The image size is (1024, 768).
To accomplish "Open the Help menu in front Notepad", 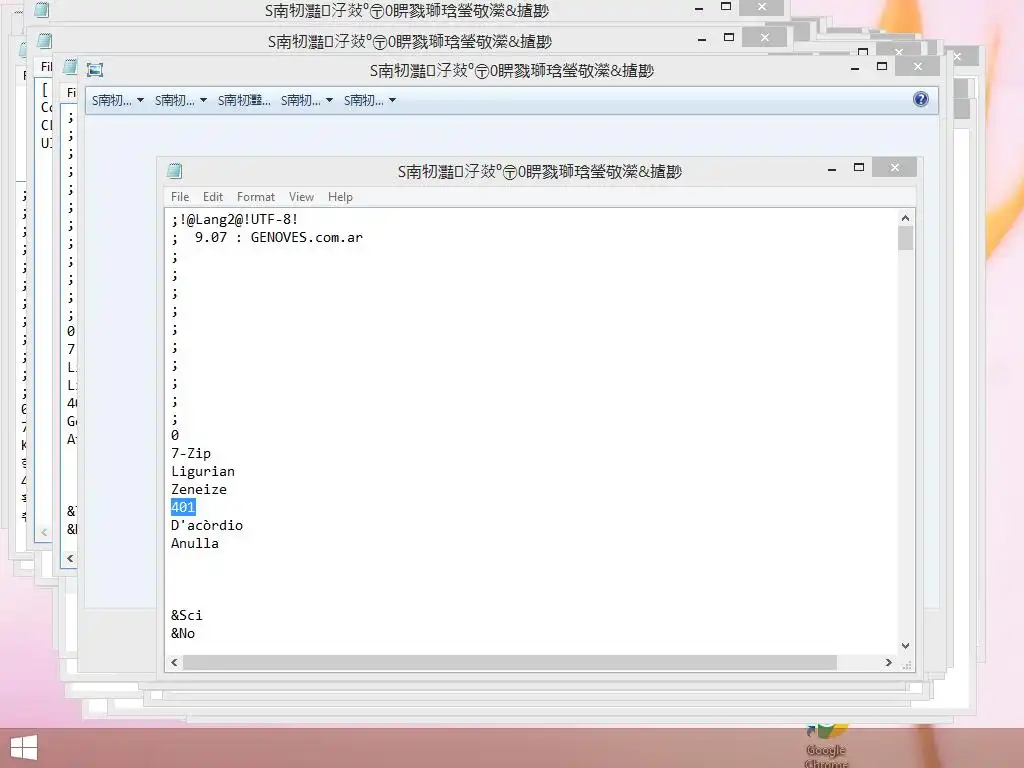I will [340, 197].
